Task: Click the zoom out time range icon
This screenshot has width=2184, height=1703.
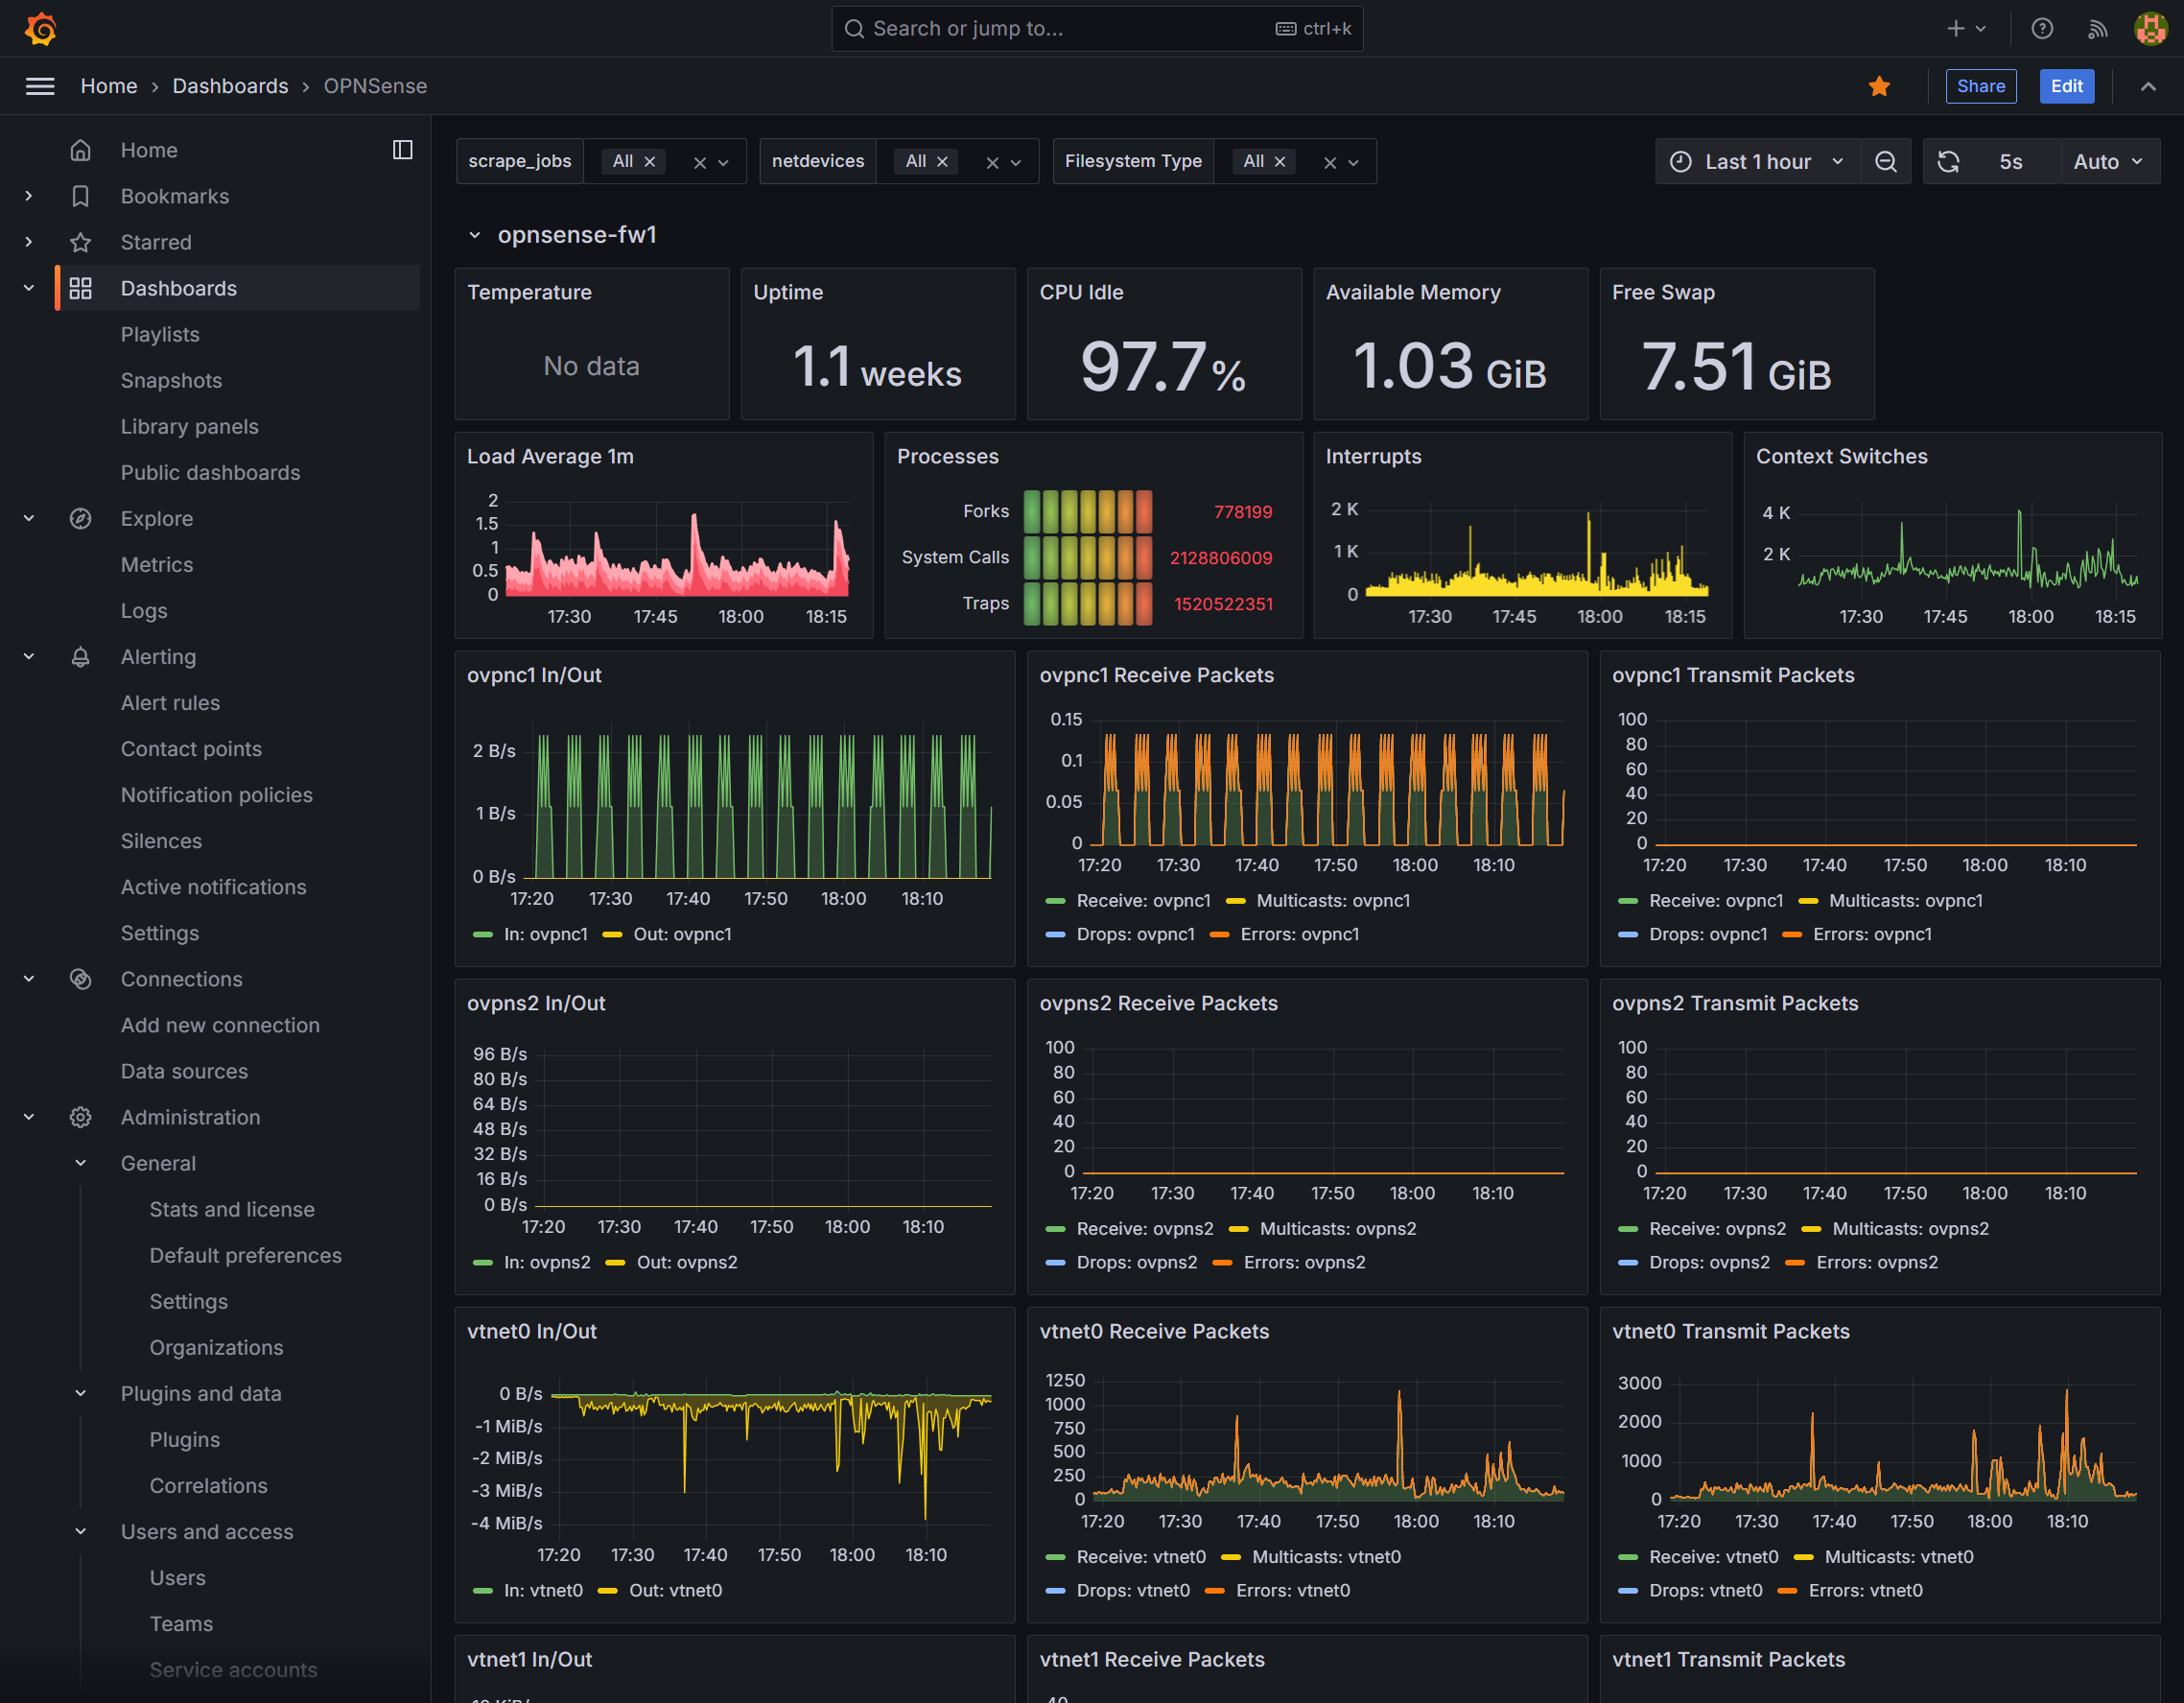Action: (1885, 161)
